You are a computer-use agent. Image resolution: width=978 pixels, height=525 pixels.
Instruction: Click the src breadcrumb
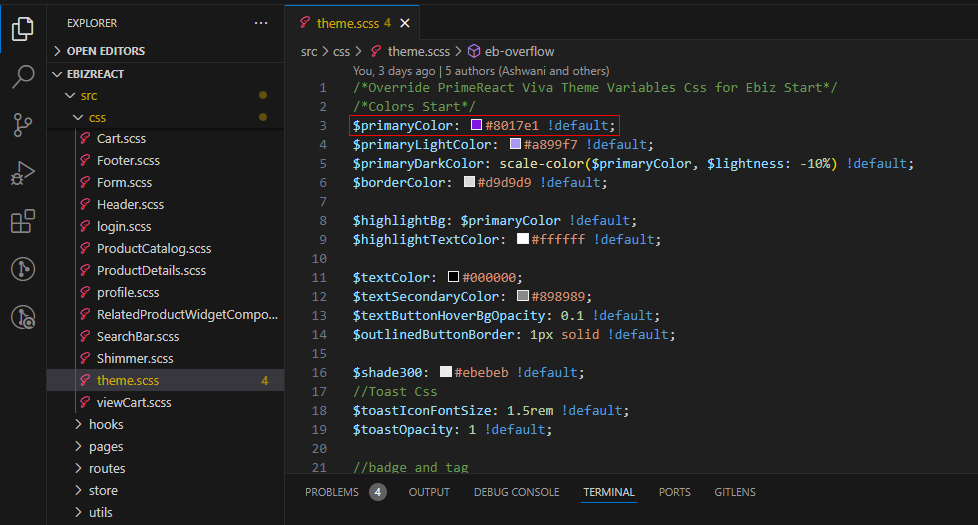(309, 51)
